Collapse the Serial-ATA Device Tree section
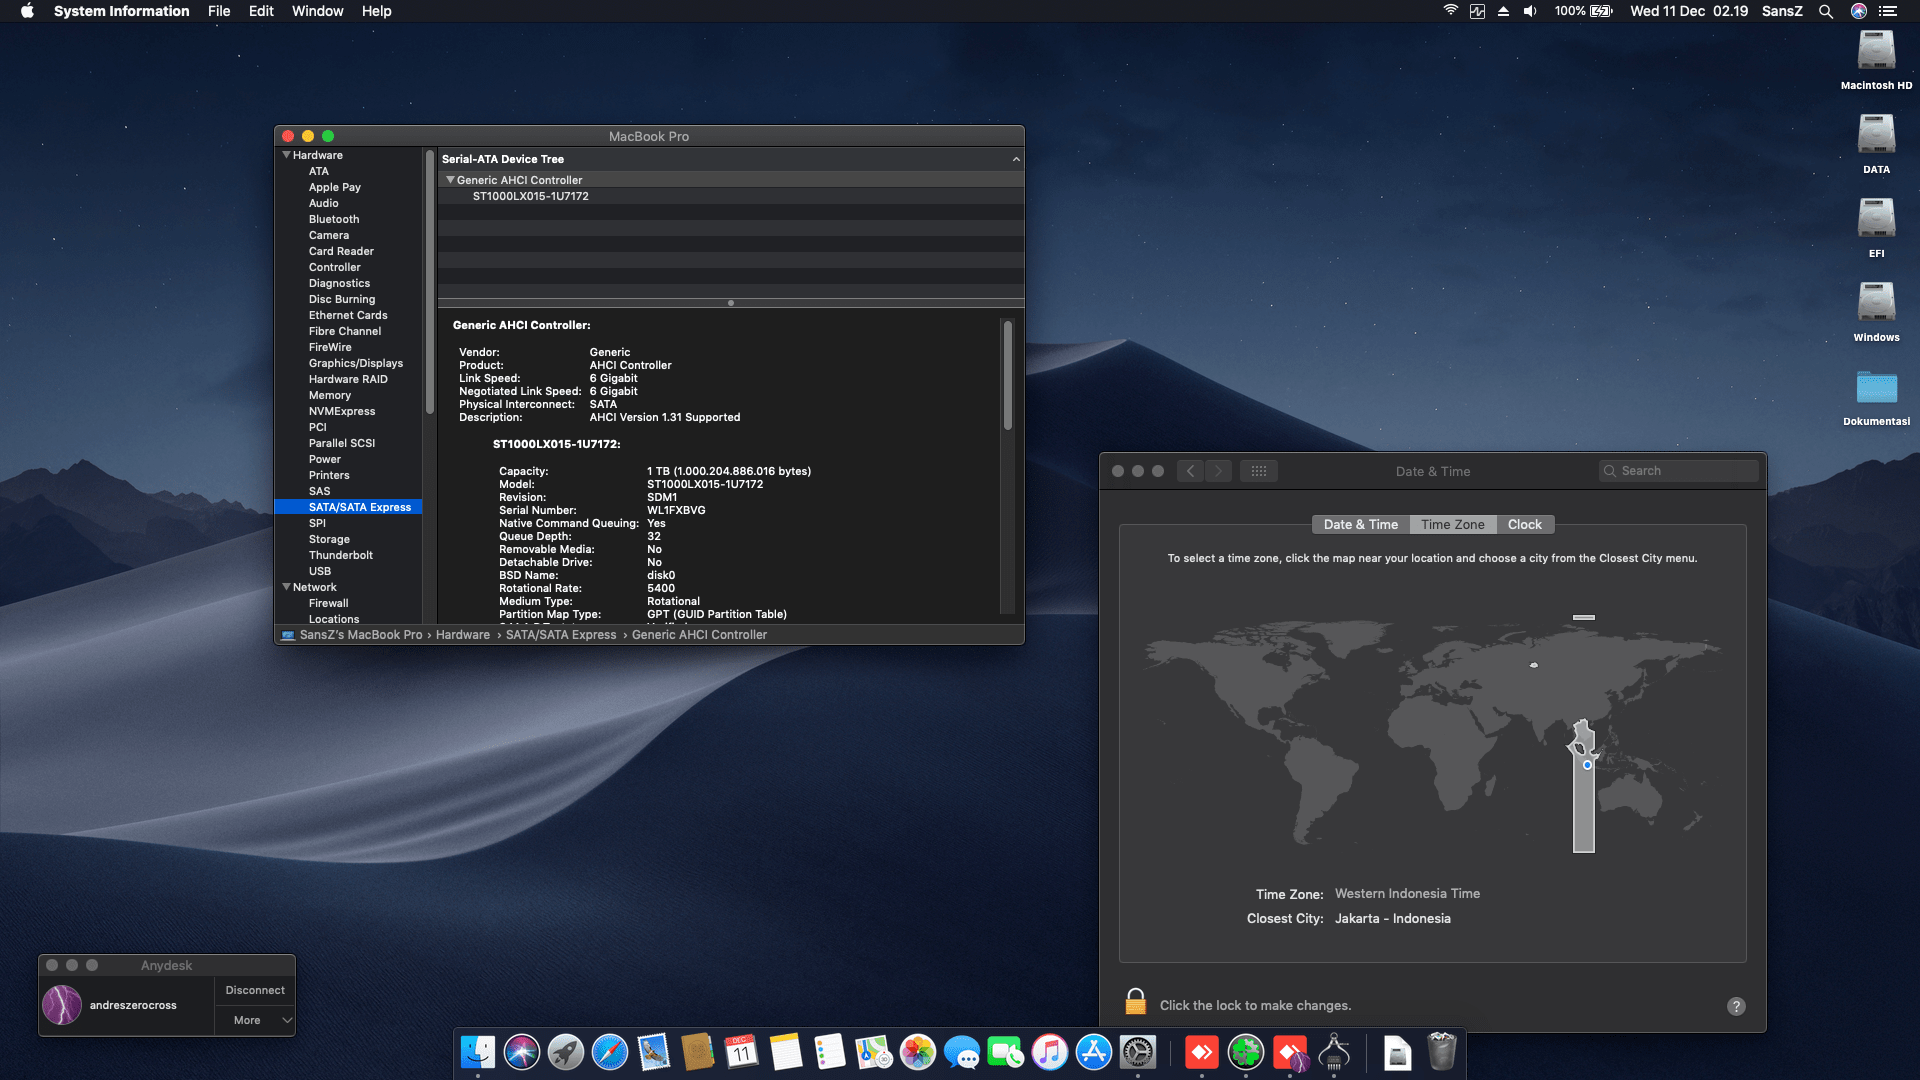 point(1016,158)
